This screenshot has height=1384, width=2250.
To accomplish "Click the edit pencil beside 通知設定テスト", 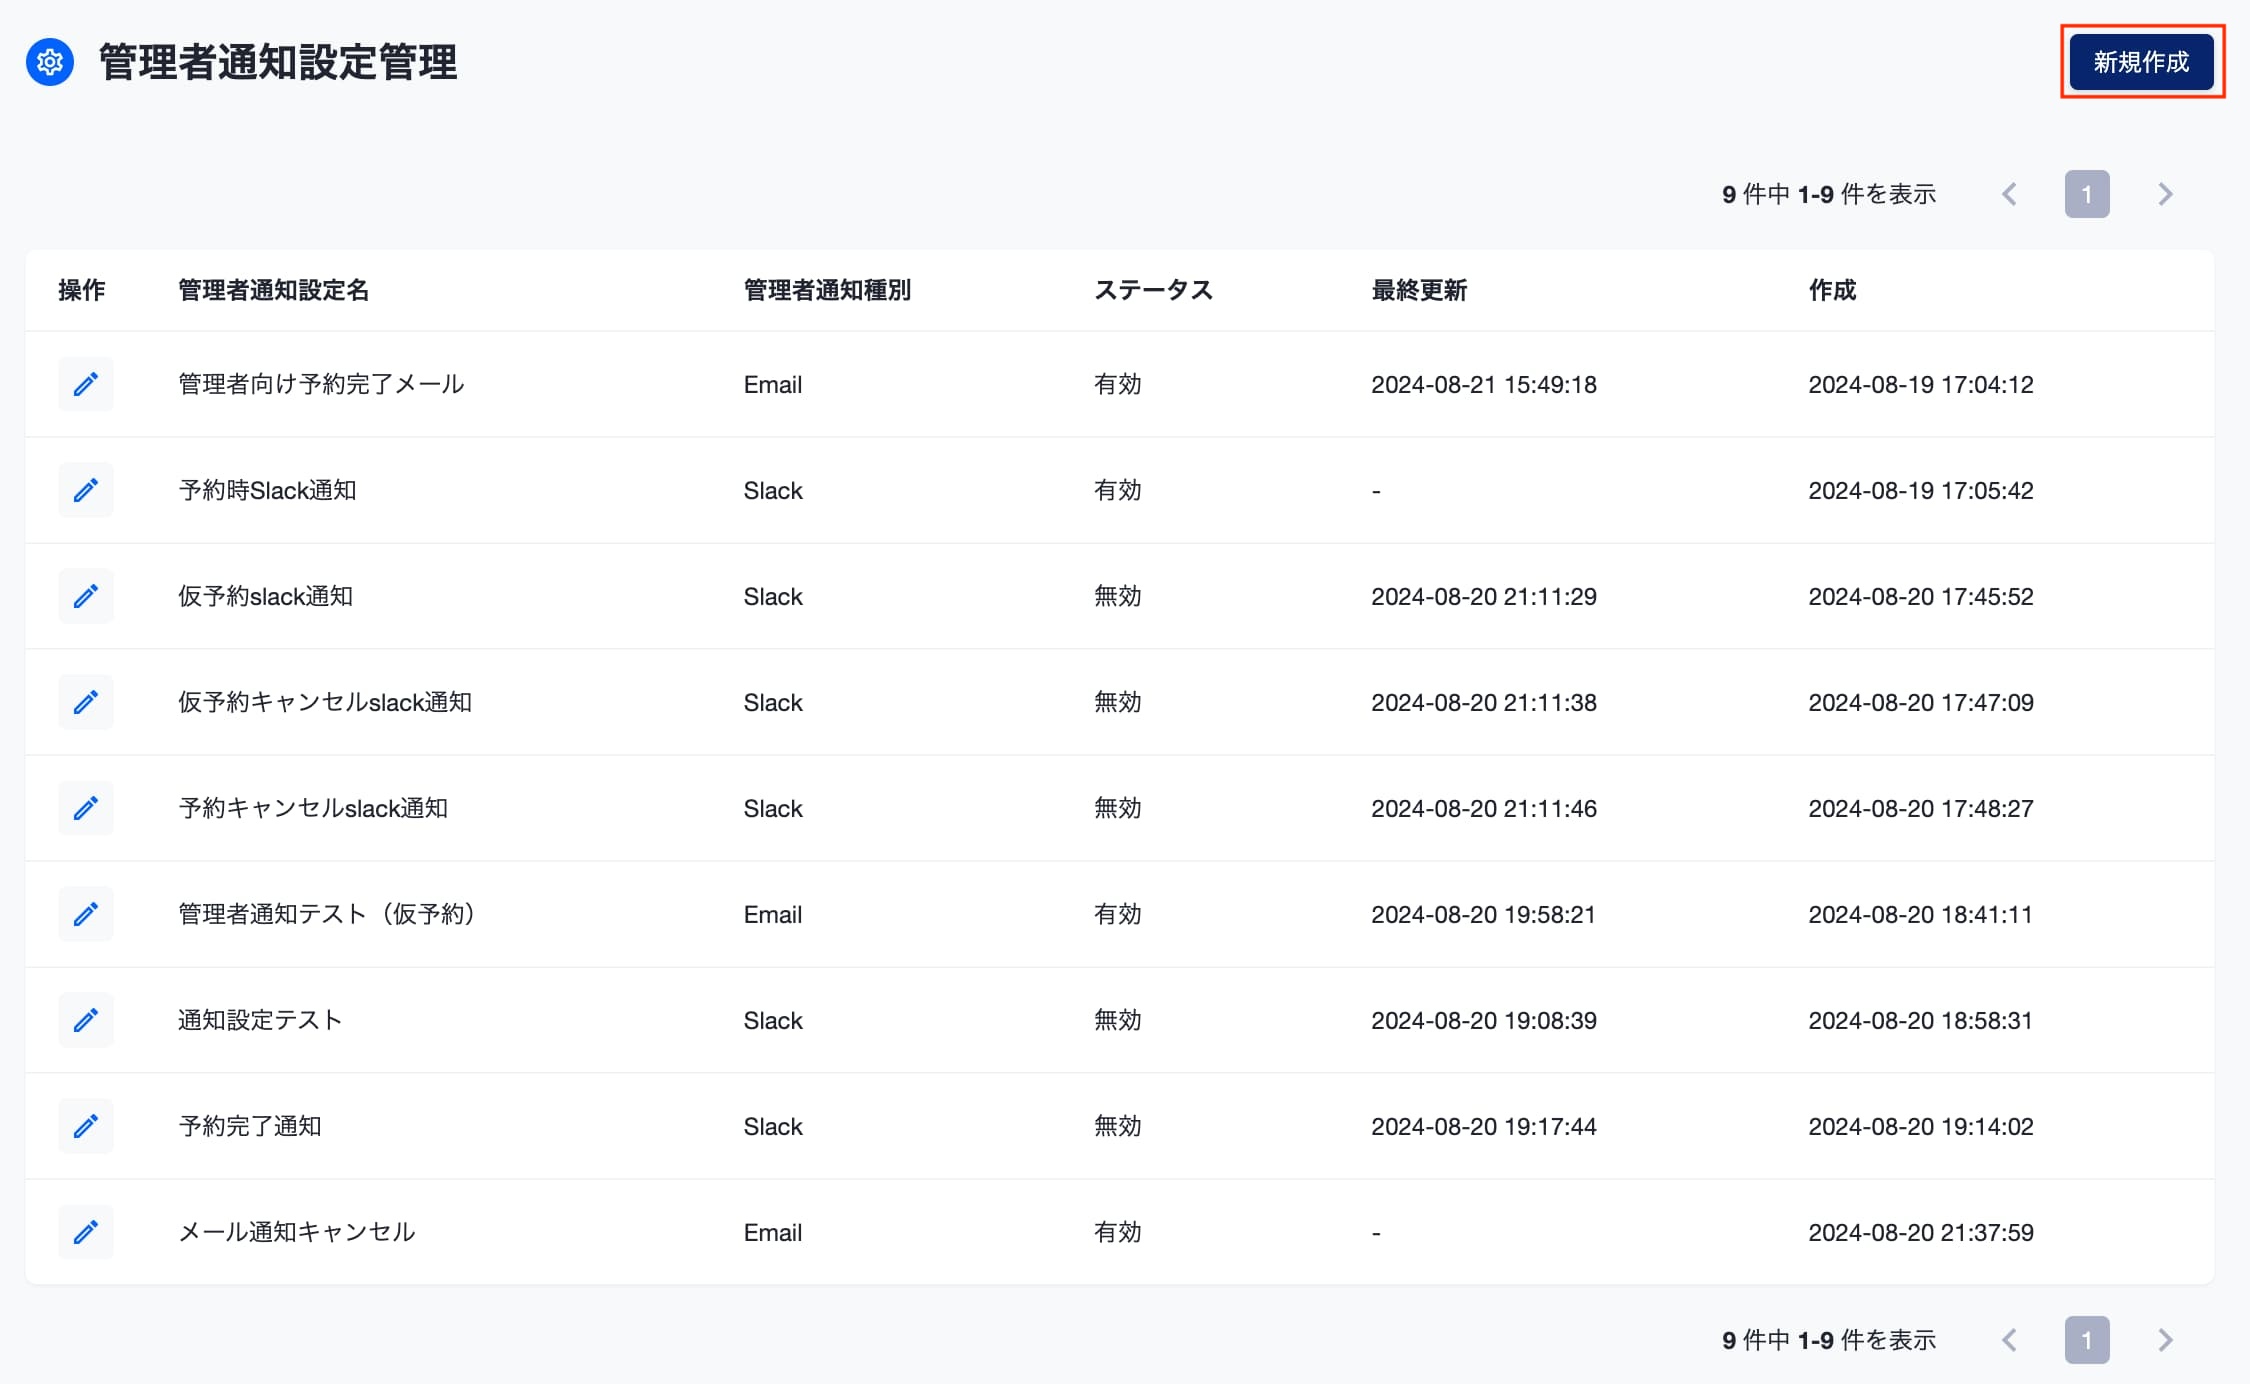I will pos(86,1020).
